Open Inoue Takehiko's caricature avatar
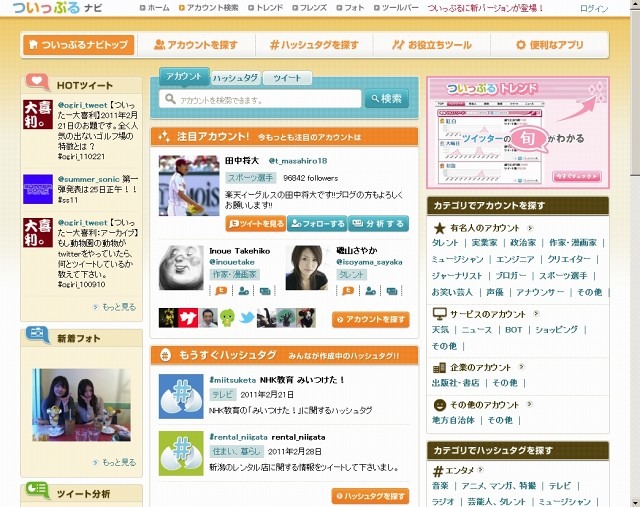This screenshot has width=640, height=507. pos(181,267)
